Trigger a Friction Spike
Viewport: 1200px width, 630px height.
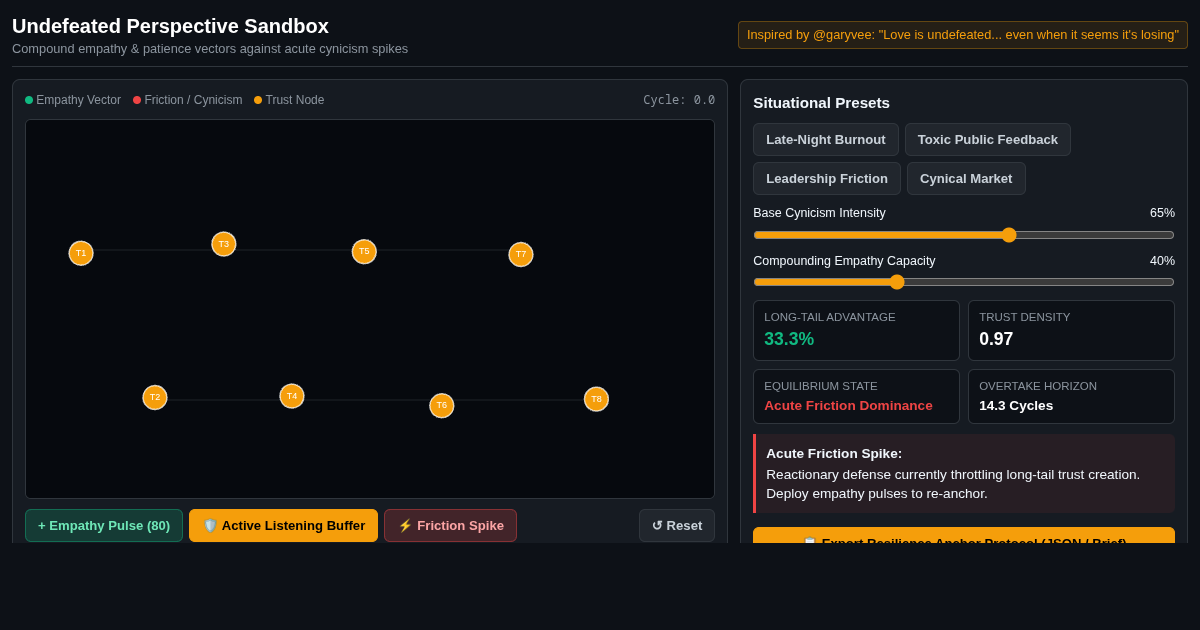451,526
